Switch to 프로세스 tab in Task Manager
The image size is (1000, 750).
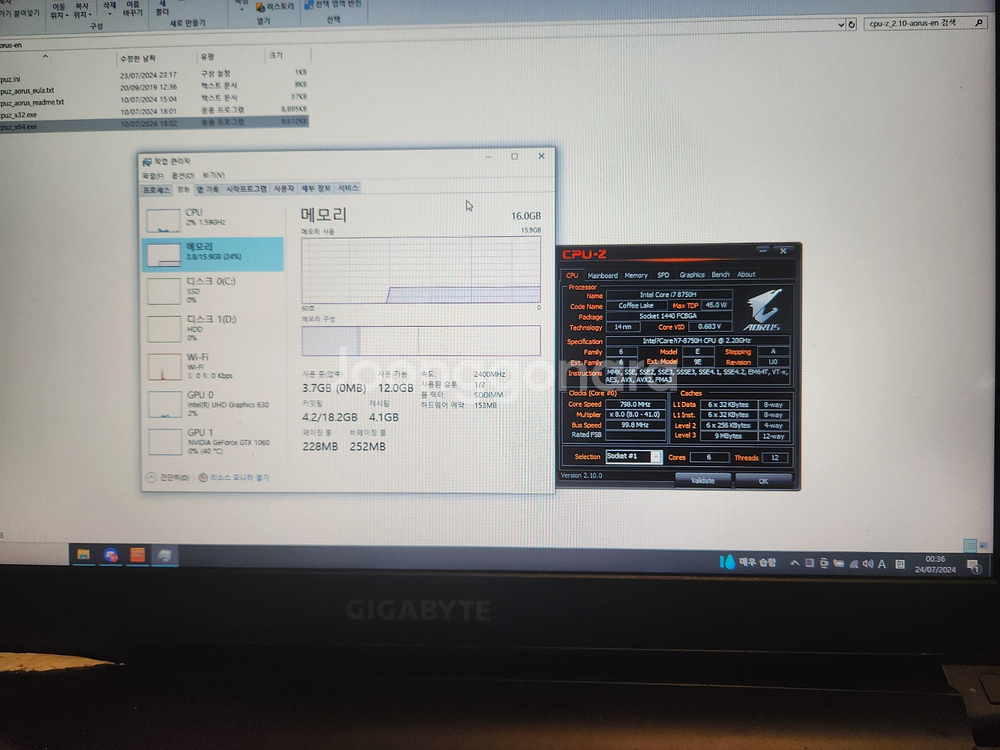pyautogui.click(x=156, y=190)
